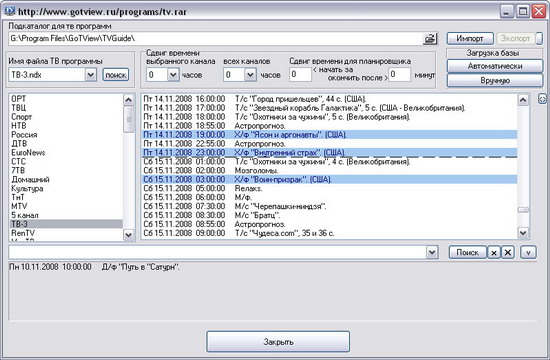Image resolution: width=550 pixels, height=360 pixels.
Task: Expand the search text history dropdown
Action: [432, 252]
